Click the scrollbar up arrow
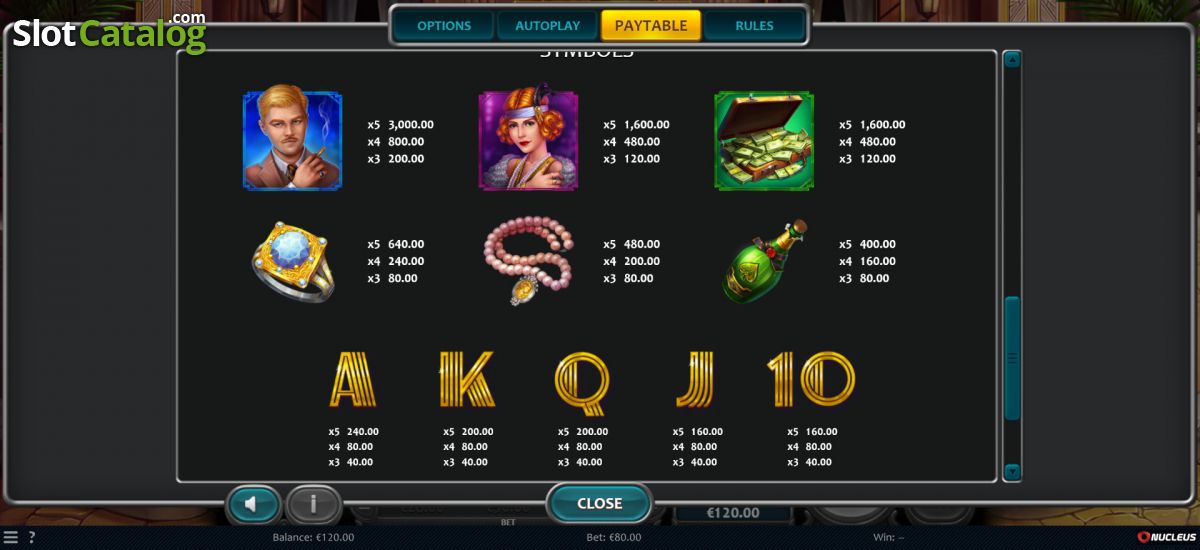1200x550 pixels. click(x=1012, y=59)
